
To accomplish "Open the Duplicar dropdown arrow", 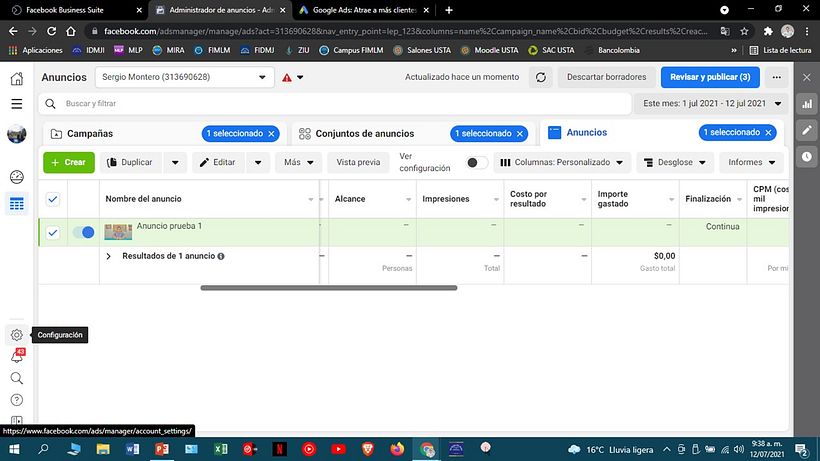I will pos(175,163).
